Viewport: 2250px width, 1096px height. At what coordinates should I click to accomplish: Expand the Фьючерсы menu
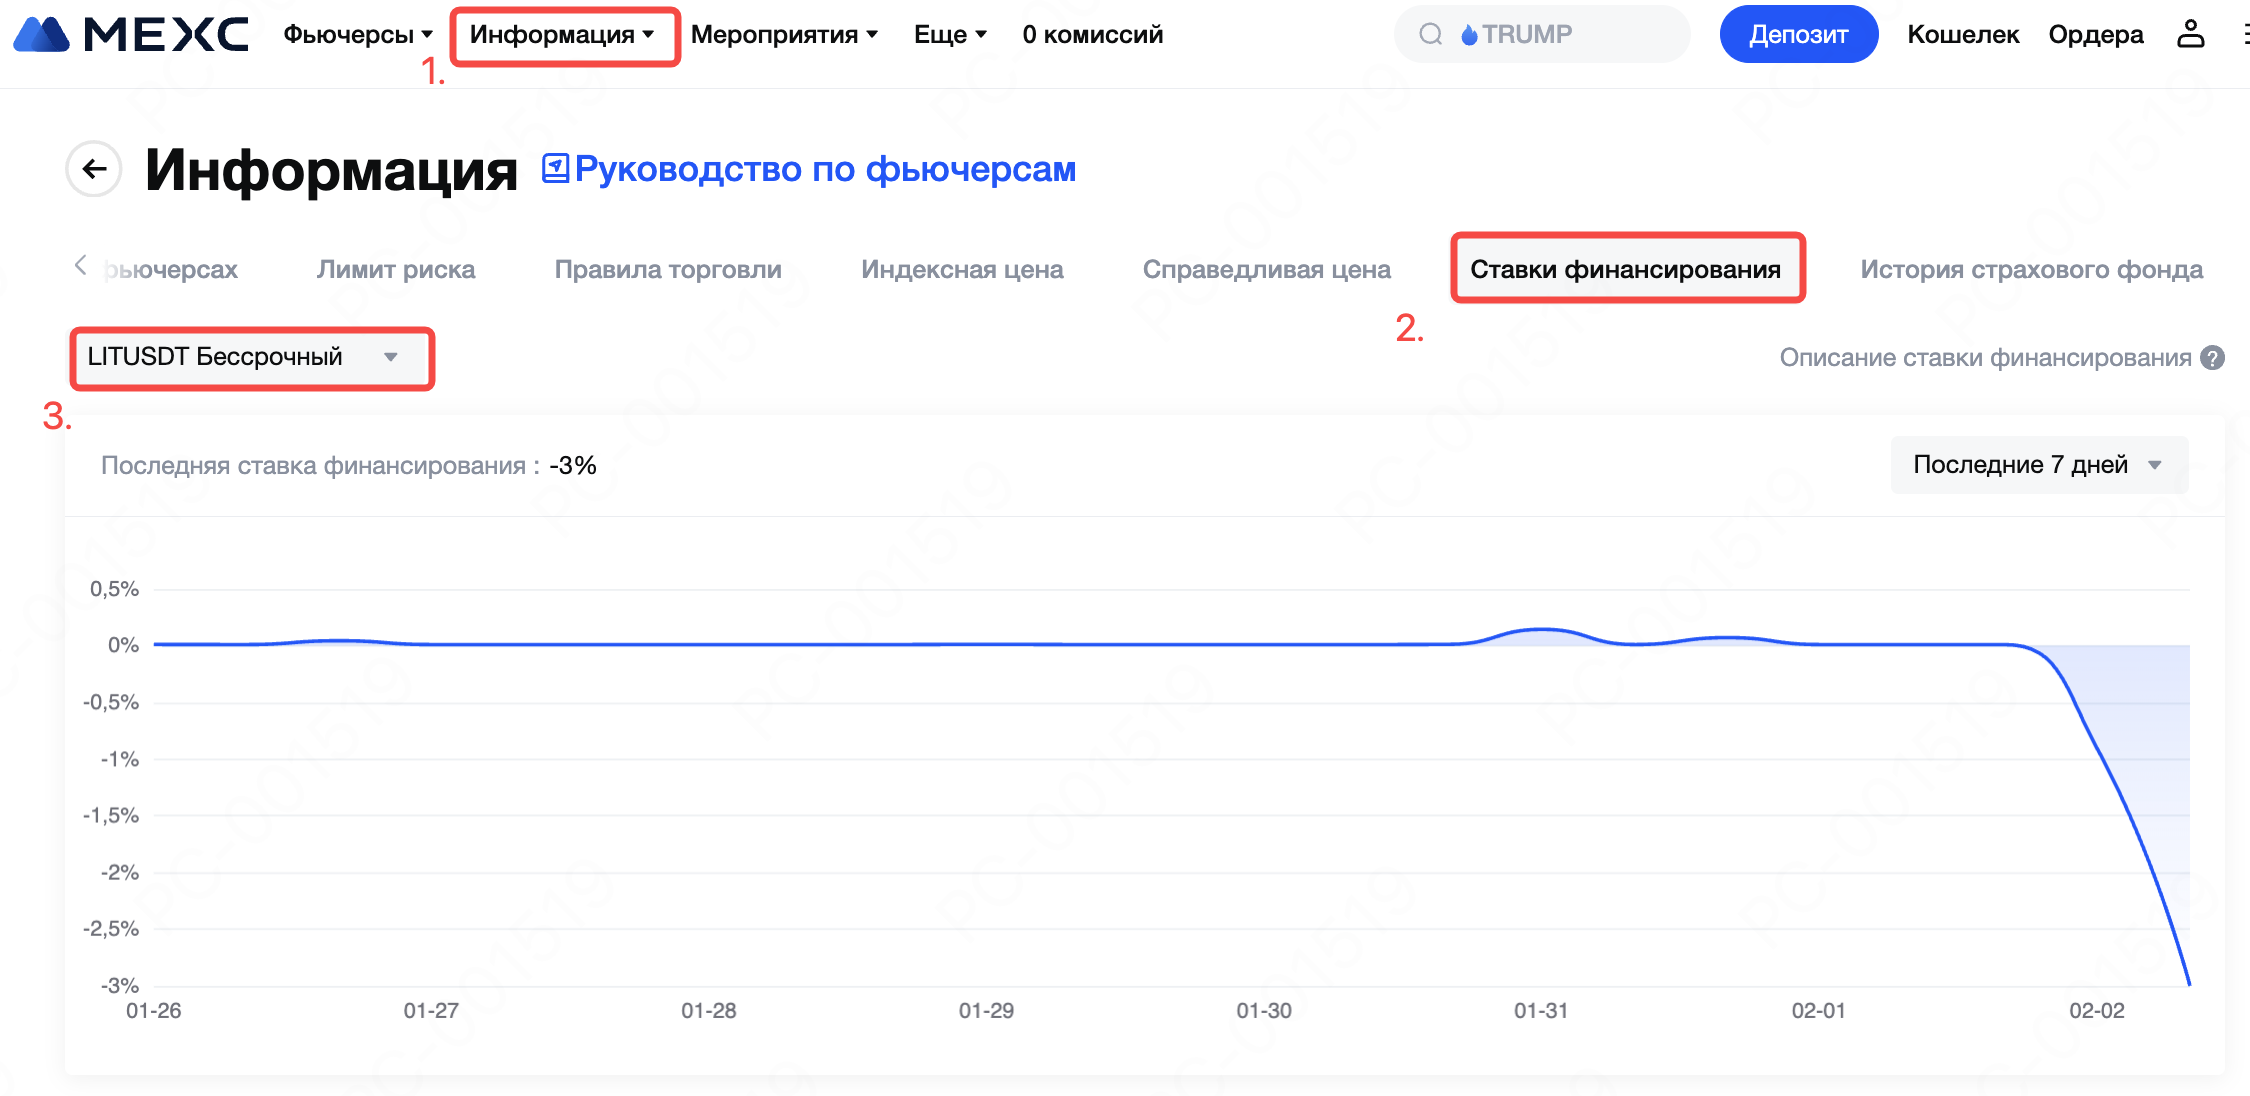(x=357, y=35)
